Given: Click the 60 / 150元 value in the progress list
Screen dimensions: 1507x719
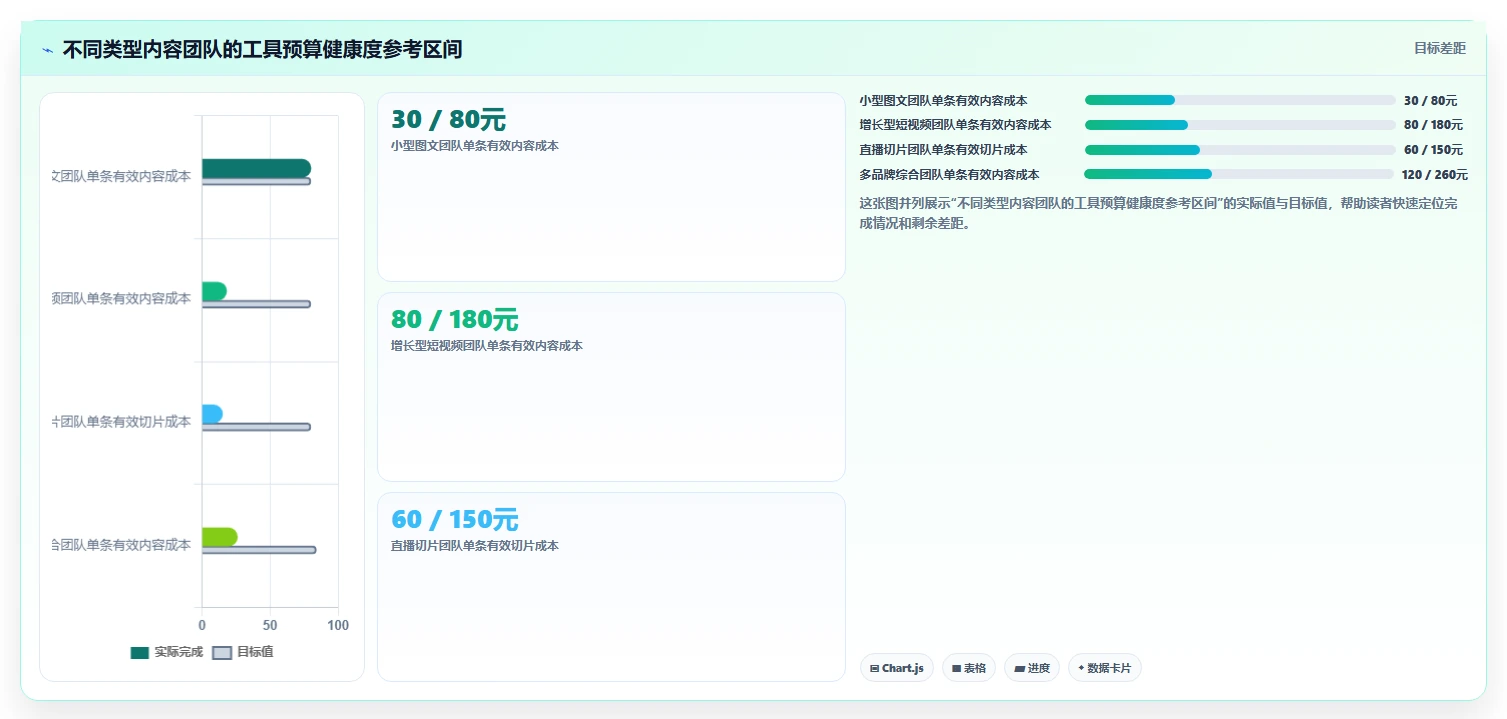Looking at the screenshot, I should pyautogui.click(x=1433, y=150).
